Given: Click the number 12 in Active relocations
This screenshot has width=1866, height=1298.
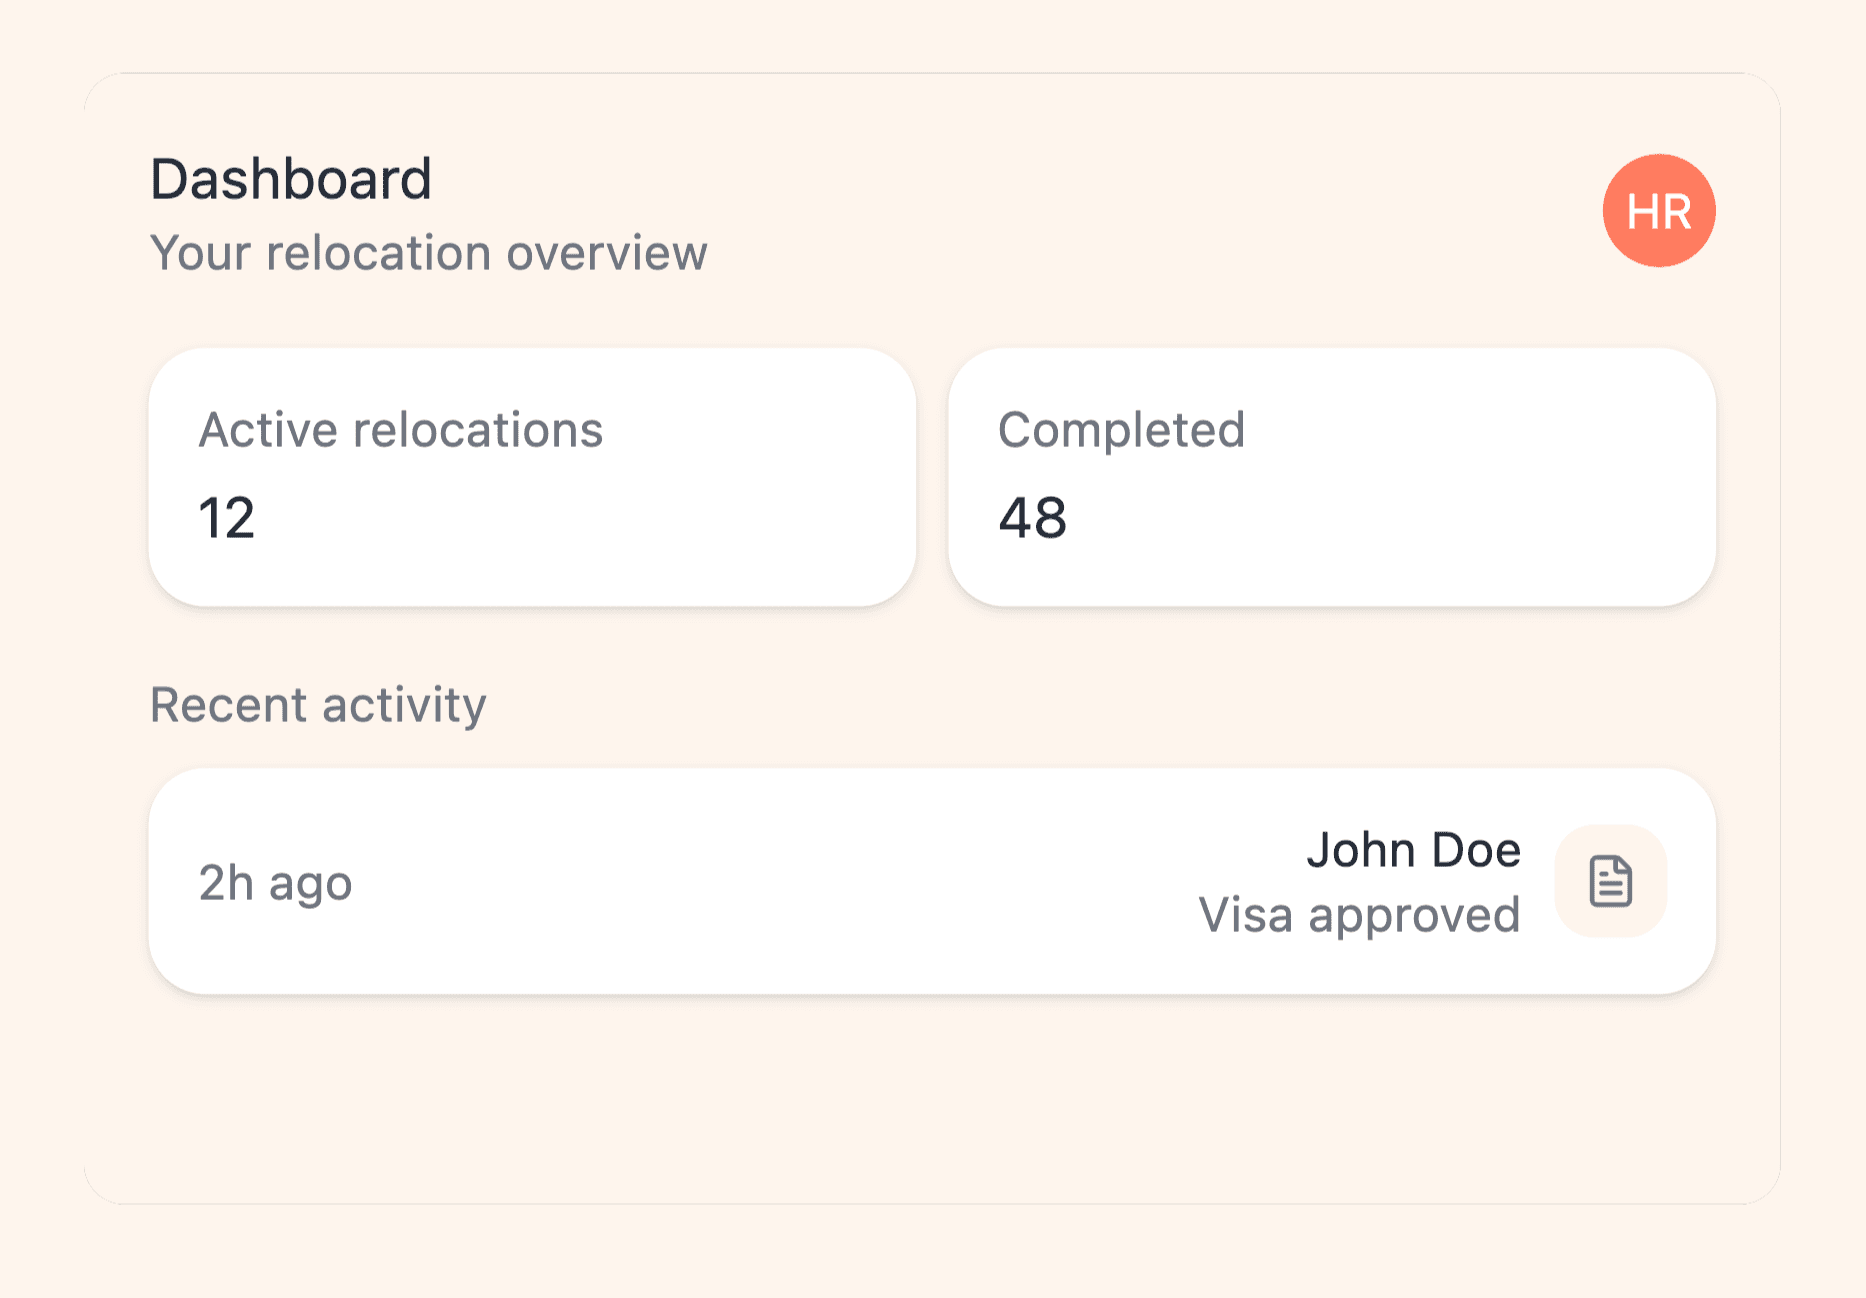Looking at the screenshot, I should tap(227, 518).
